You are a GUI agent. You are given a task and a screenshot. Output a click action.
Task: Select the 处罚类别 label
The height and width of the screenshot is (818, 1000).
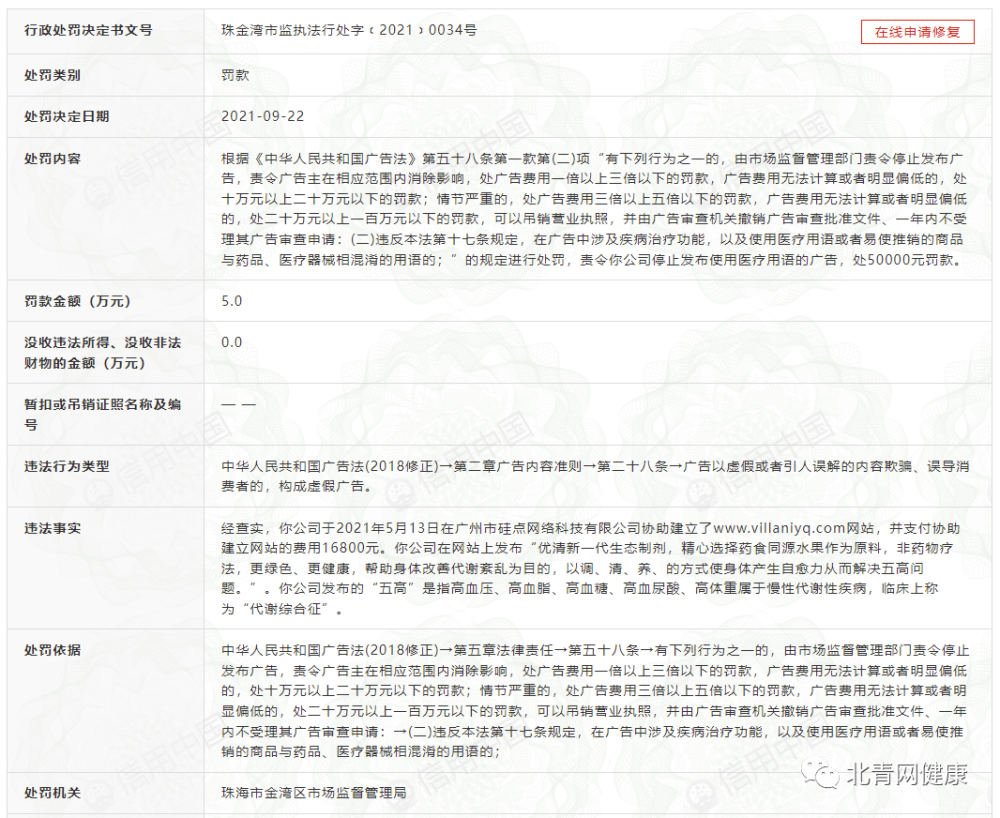tap(52, 75)
